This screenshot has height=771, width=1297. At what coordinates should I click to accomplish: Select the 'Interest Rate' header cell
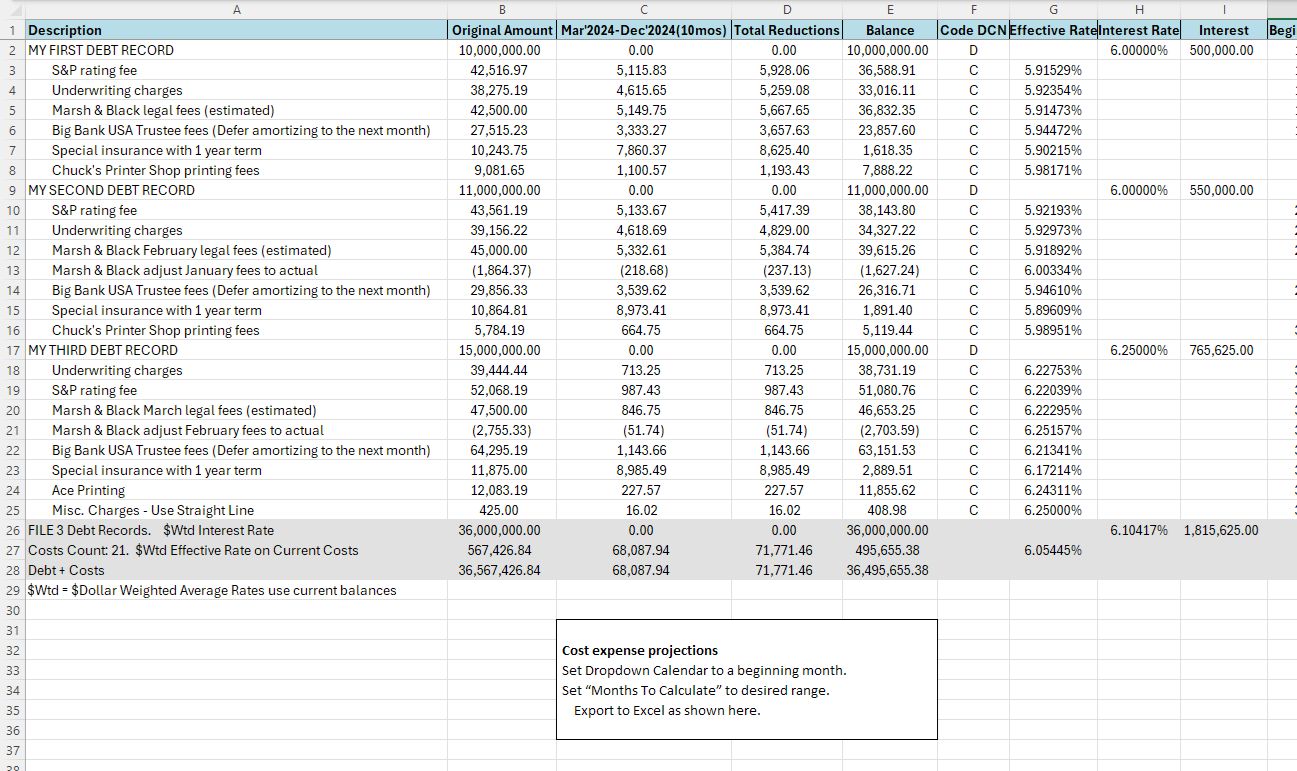pyautogui.click(x=1139, y=30)
